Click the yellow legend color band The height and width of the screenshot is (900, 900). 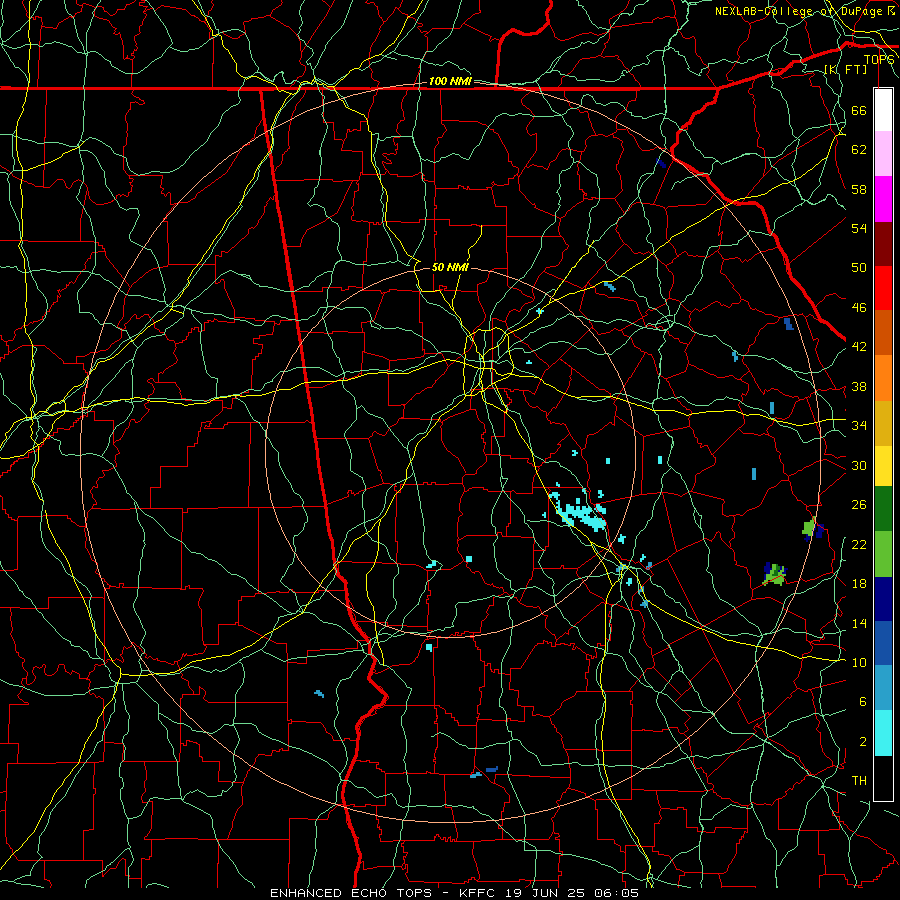click(883, 465)
